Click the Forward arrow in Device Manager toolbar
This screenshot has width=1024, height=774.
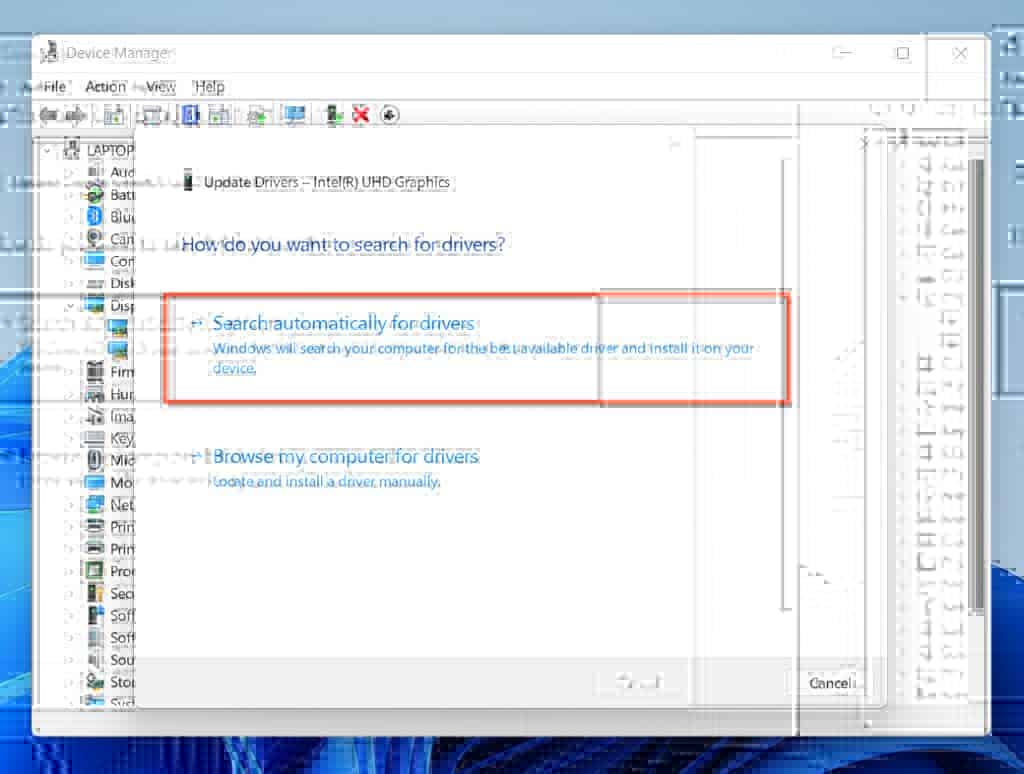(x=75, y=116)
